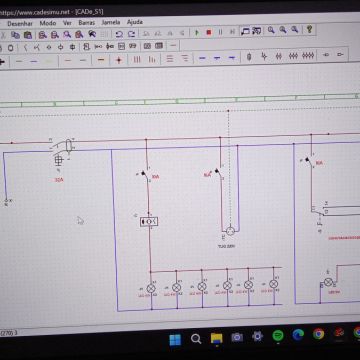Open the Ajuda menu
This screenshot has height=360, width=360.
pyautogui.click(x=135, y=22)
